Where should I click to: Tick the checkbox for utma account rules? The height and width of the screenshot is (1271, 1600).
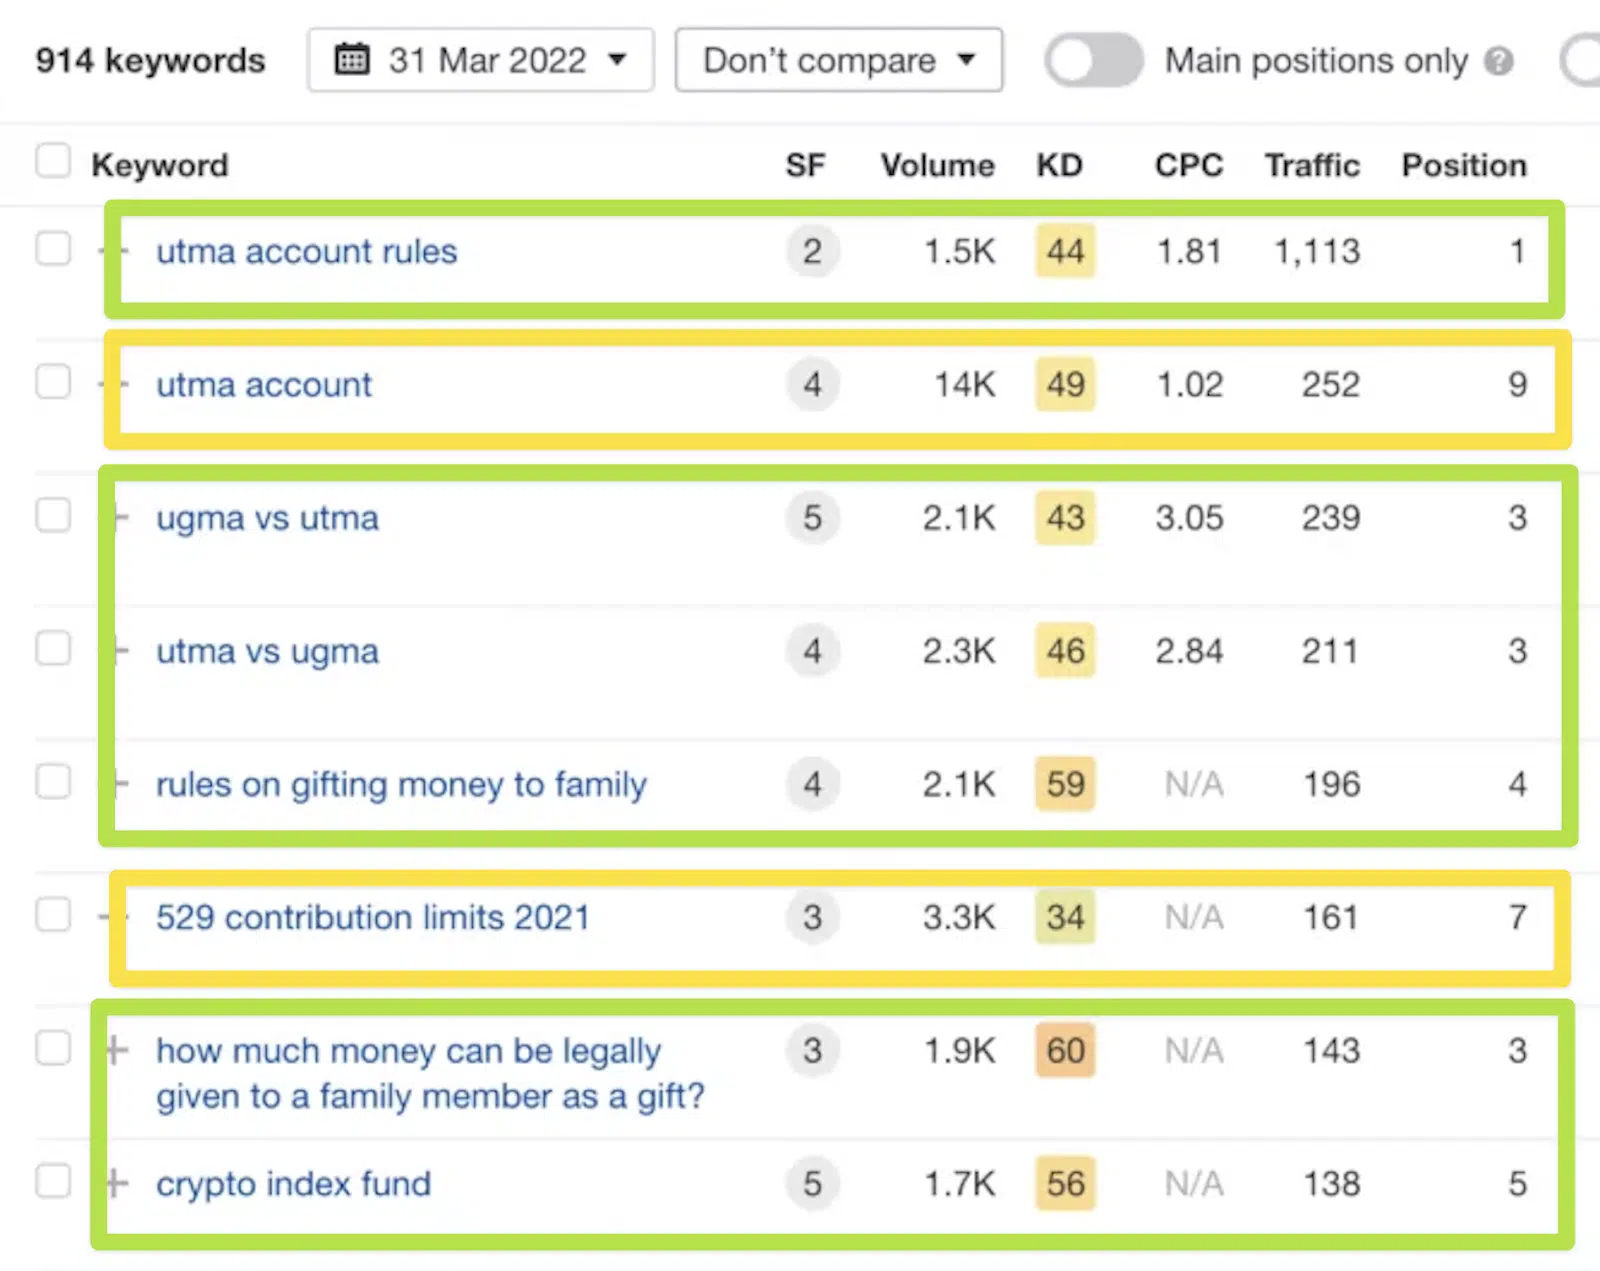(53, 249)
